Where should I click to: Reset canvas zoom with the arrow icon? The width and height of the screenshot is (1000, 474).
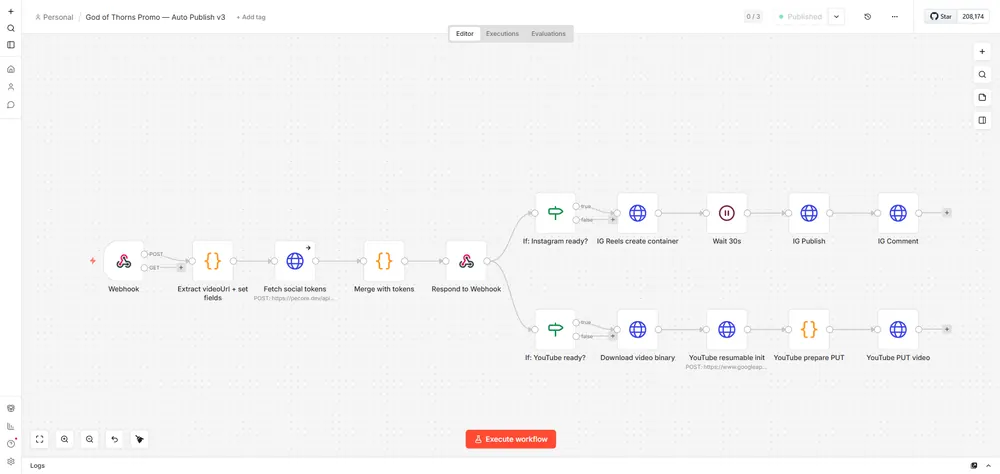click(115, 439)
